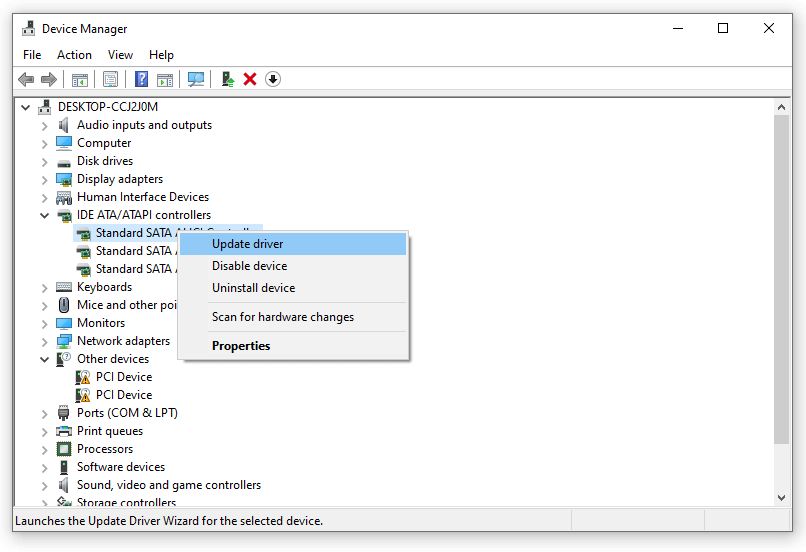Click the Show/Hide Console Tree toolbar icon

(x=80, y=80)
